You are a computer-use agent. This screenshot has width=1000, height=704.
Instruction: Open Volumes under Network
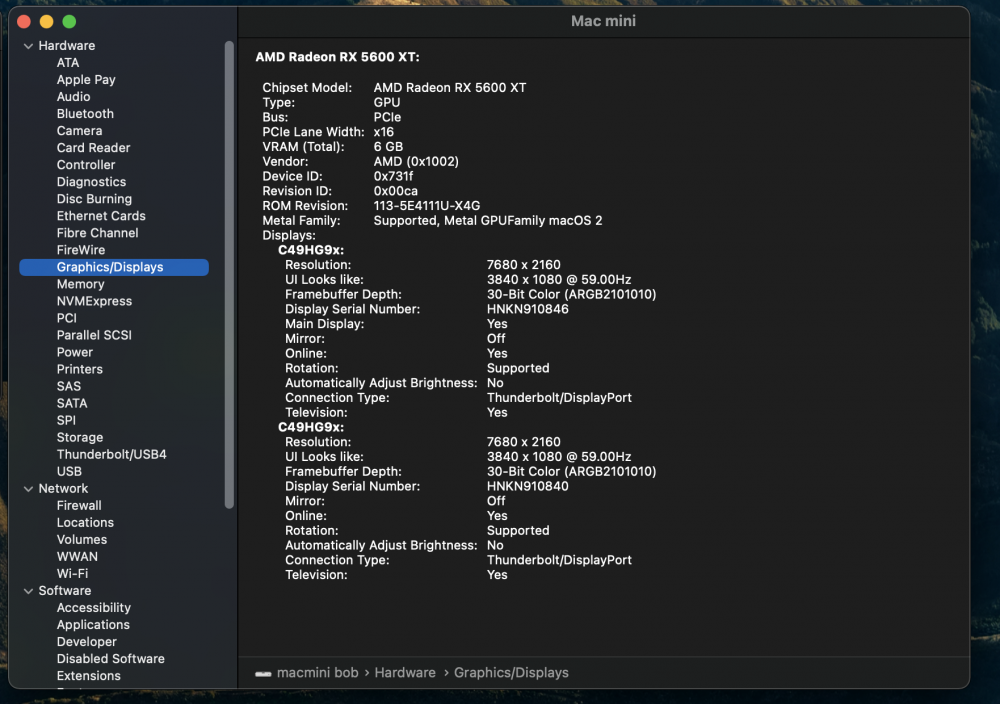(82, 539)
